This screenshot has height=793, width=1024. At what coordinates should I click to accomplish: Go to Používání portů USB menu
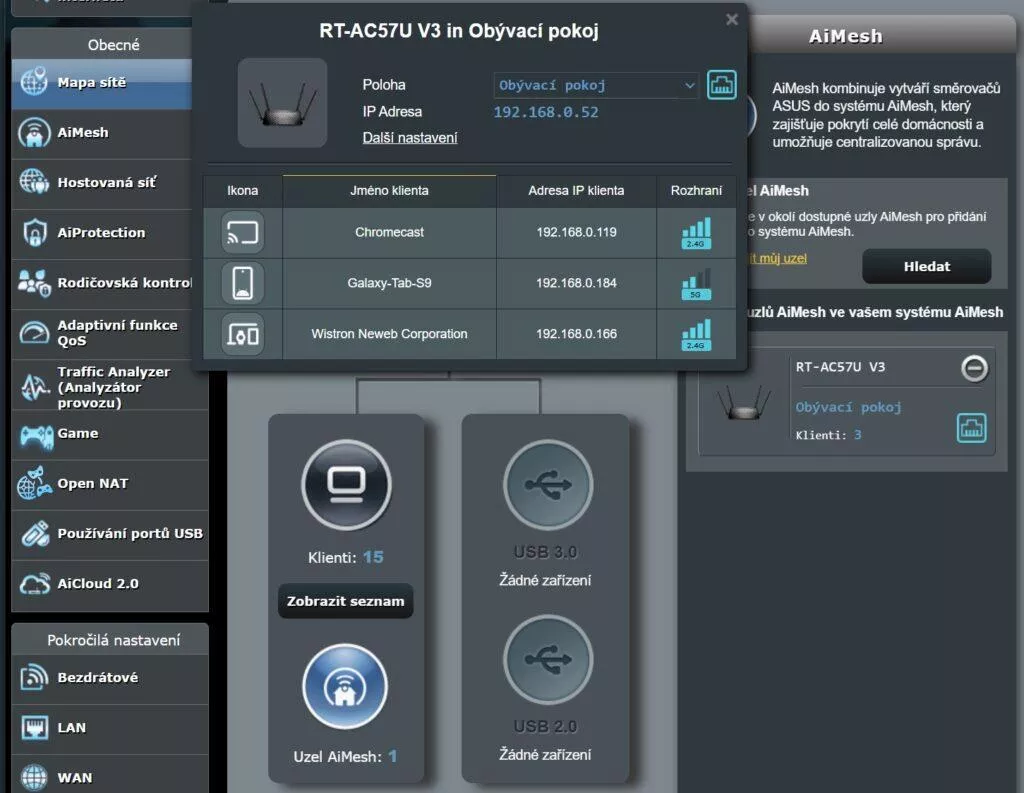[110, 534]
